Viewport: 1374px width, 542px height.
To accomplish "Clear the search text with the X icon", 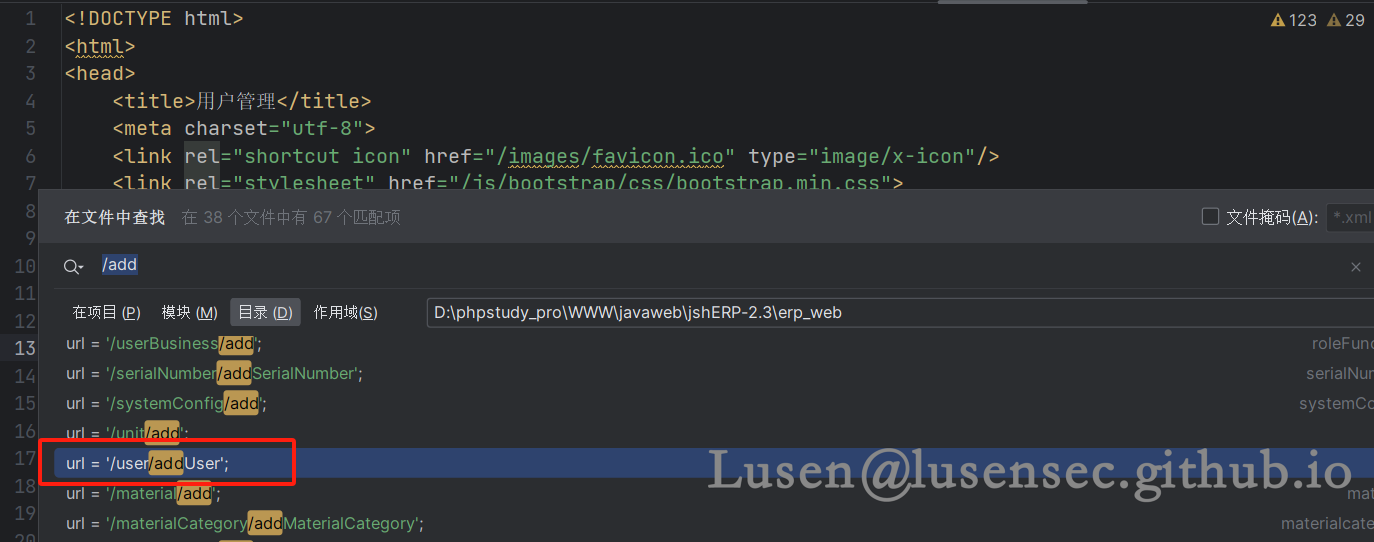I will coord(1355,267).
